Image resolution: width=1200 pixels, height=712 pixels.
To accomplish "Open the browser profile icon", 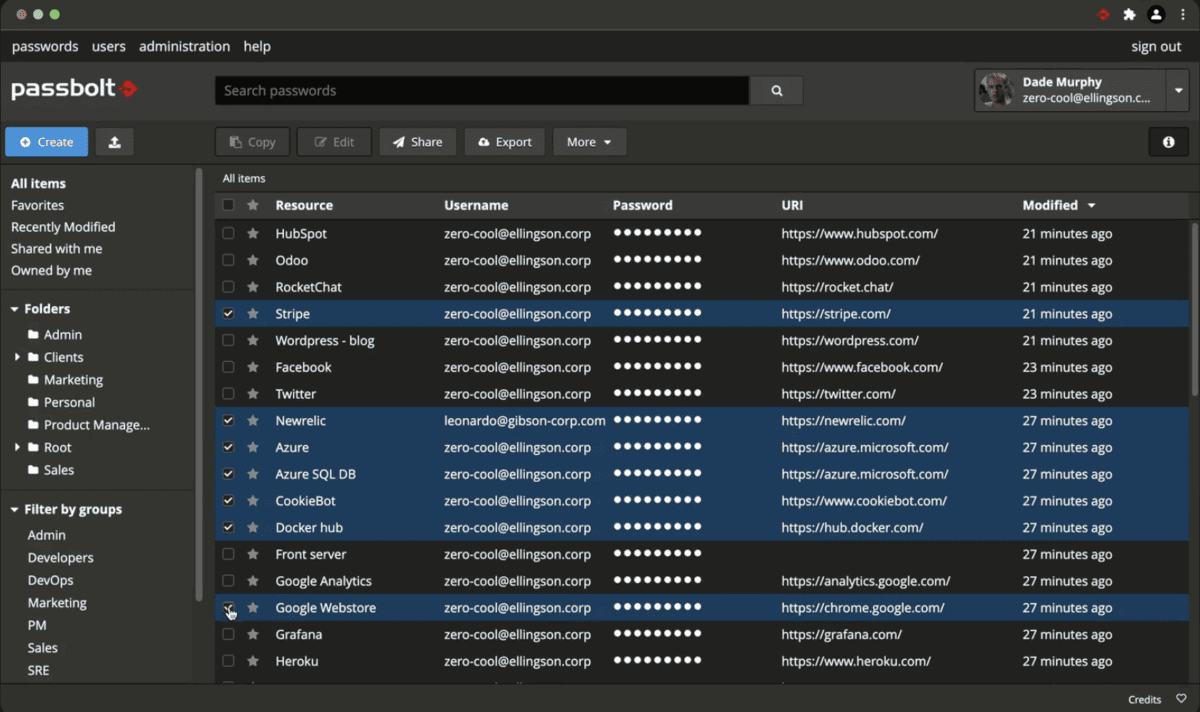I will coord(1156,14).
